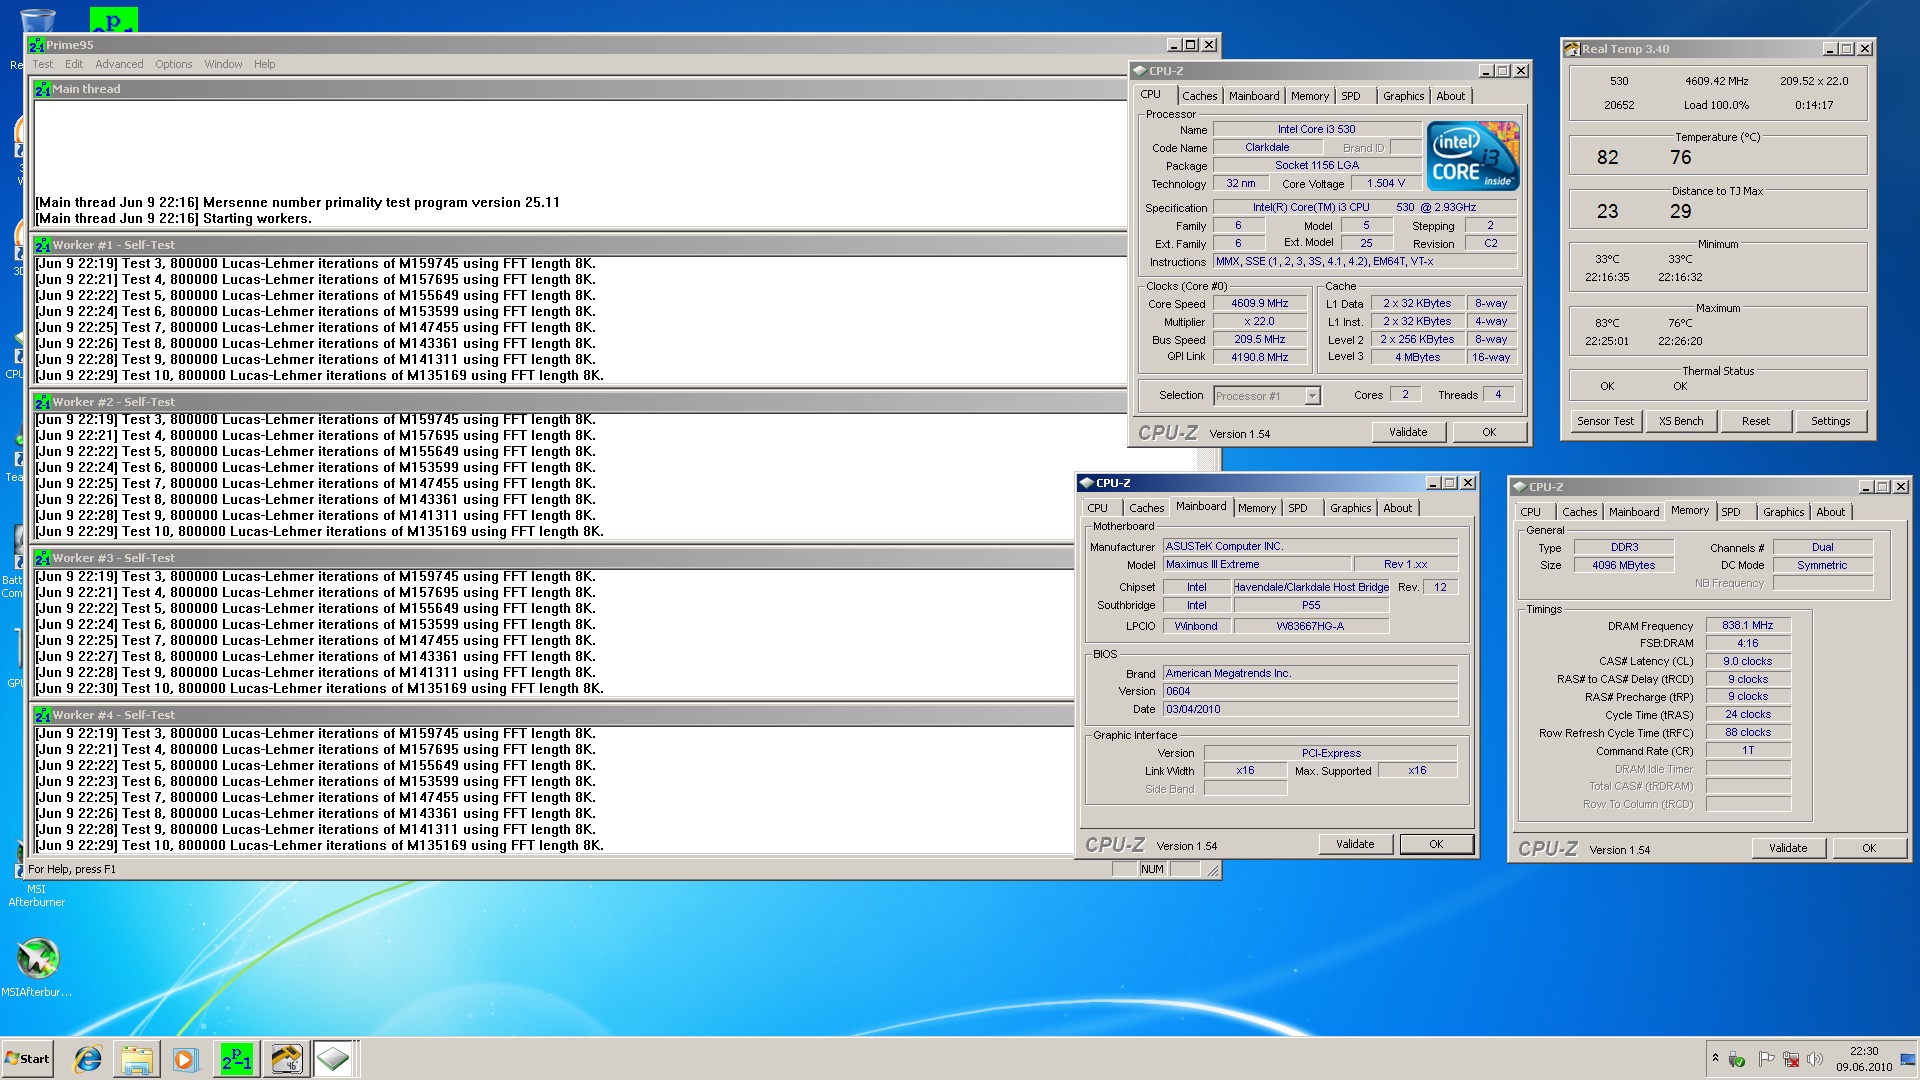Click XS Bench in Real Temp
1920x1080 pixels.
click(x=1680, y=421)
